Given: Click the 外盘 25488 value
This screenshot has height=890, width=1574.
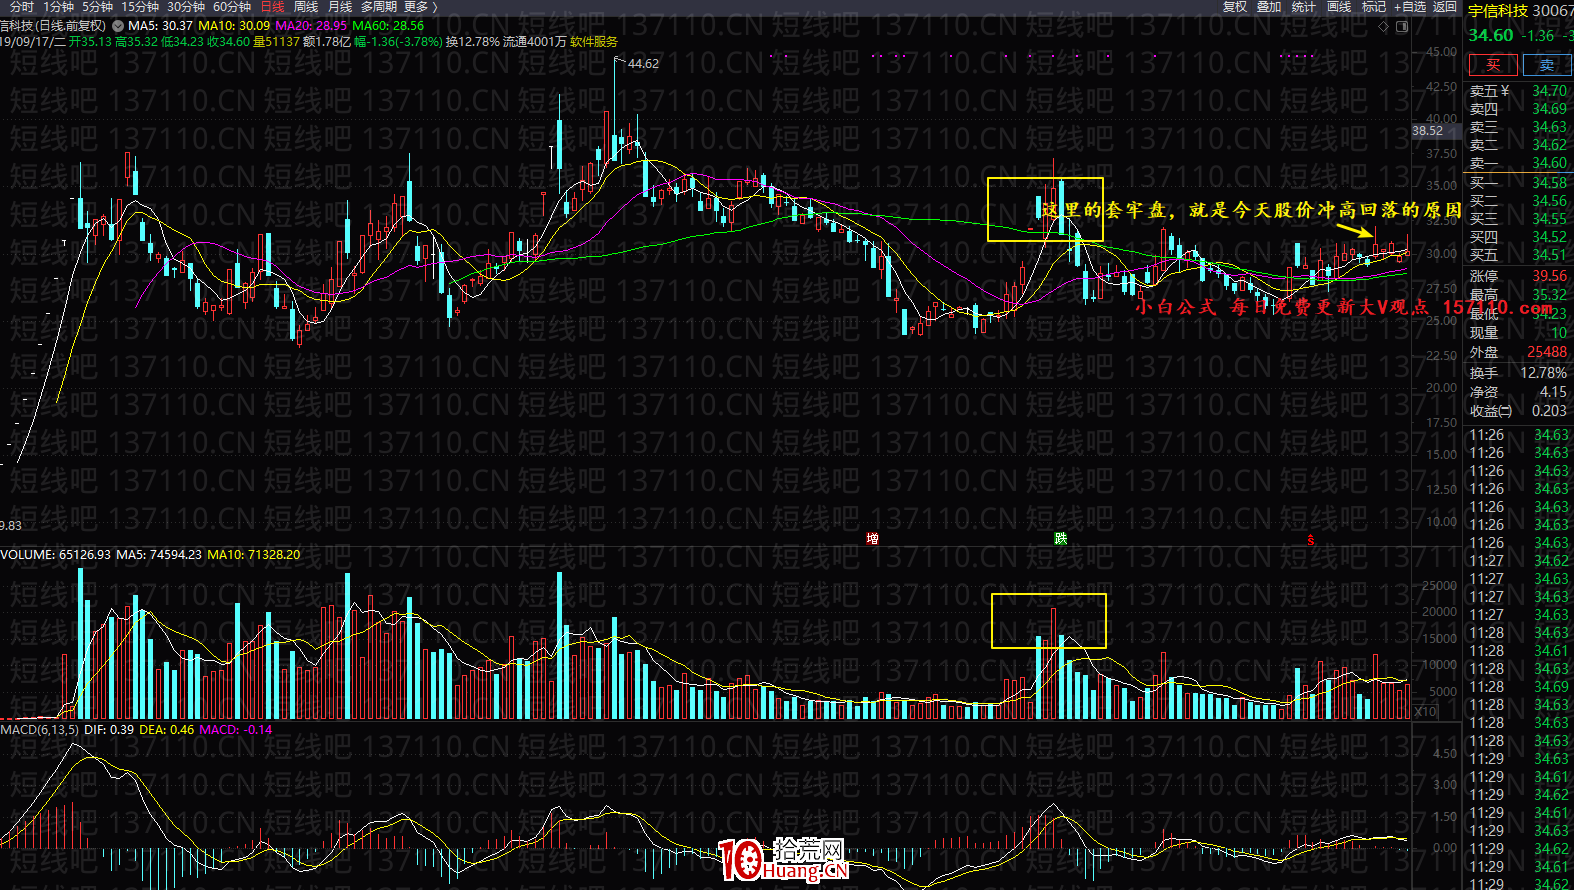Looking at the screenshot, I should 1547,352.
